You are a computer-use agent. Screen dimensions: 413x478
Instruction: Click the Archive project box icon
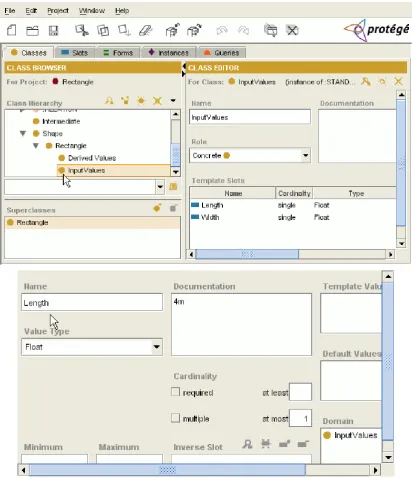tap(173, 30)
